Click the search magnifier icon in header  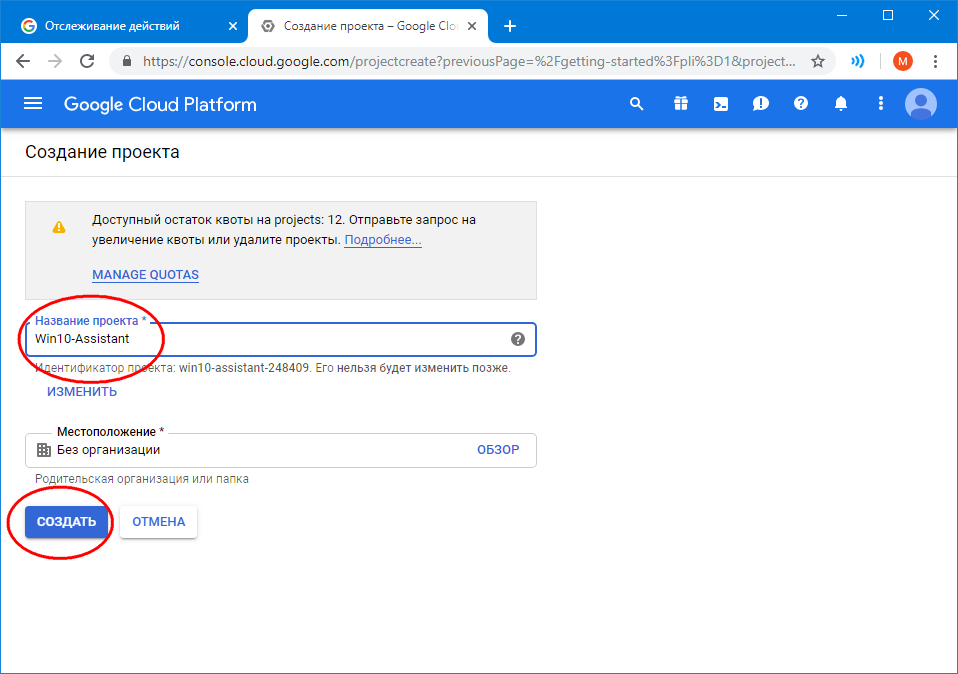point(637,104)
